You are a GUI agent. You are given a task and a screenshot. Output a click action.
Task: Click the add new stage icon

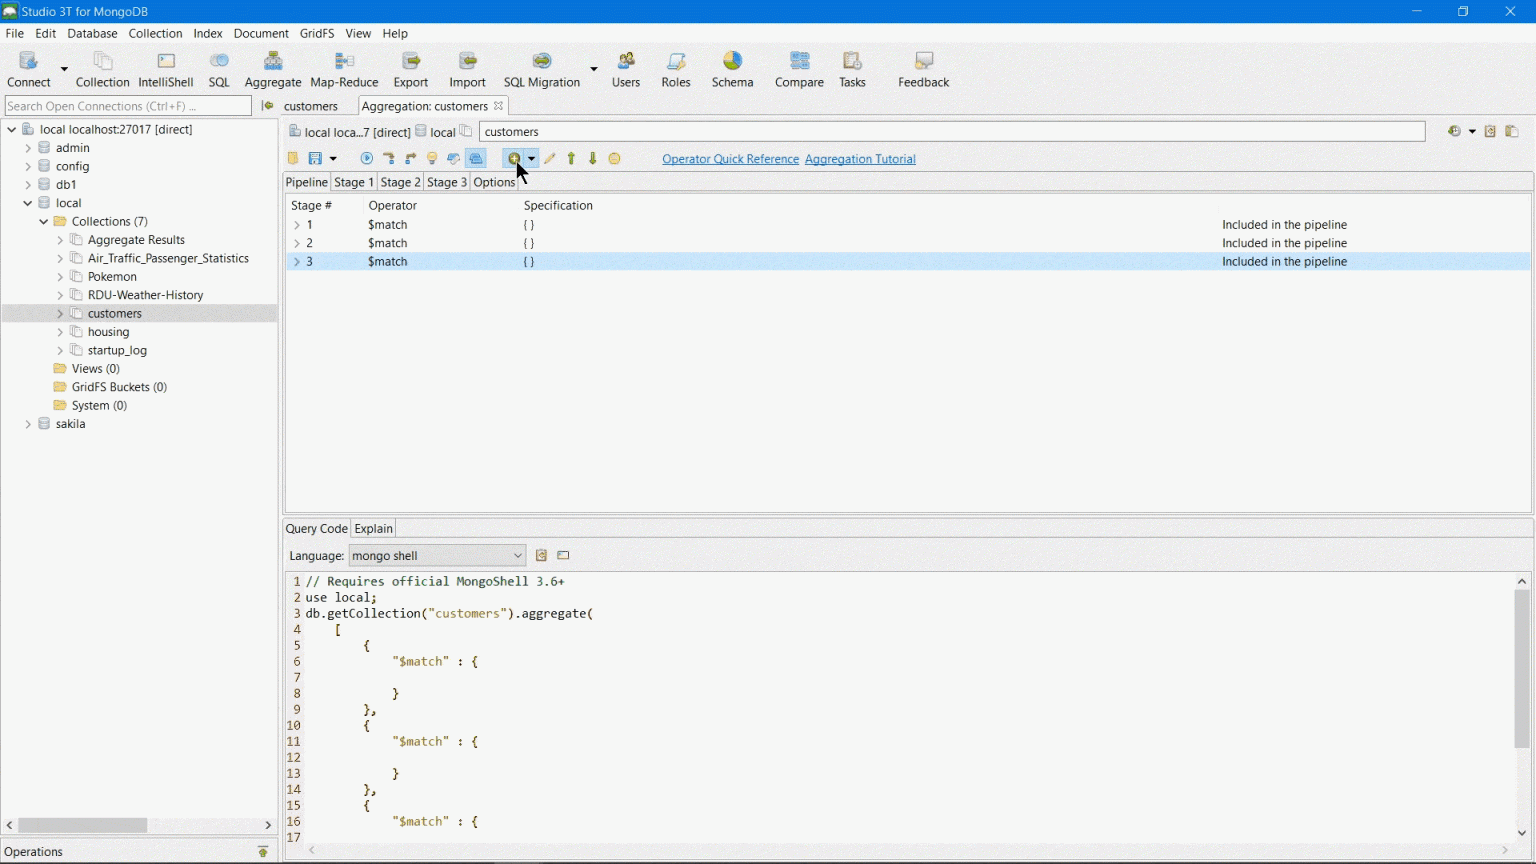[514, 159]
